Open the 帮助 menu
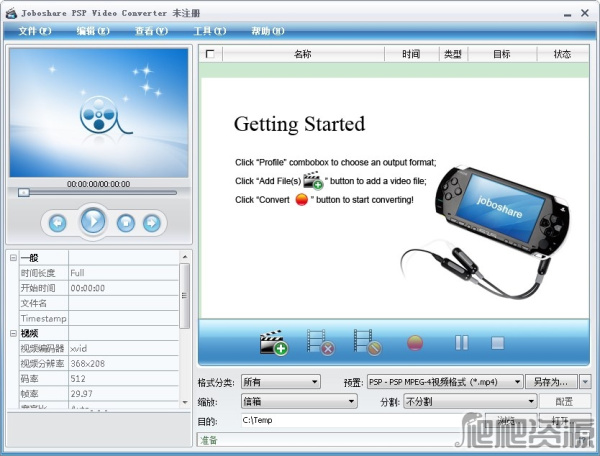The height and width of the screenshot is (456, 600). coord(268,31)
